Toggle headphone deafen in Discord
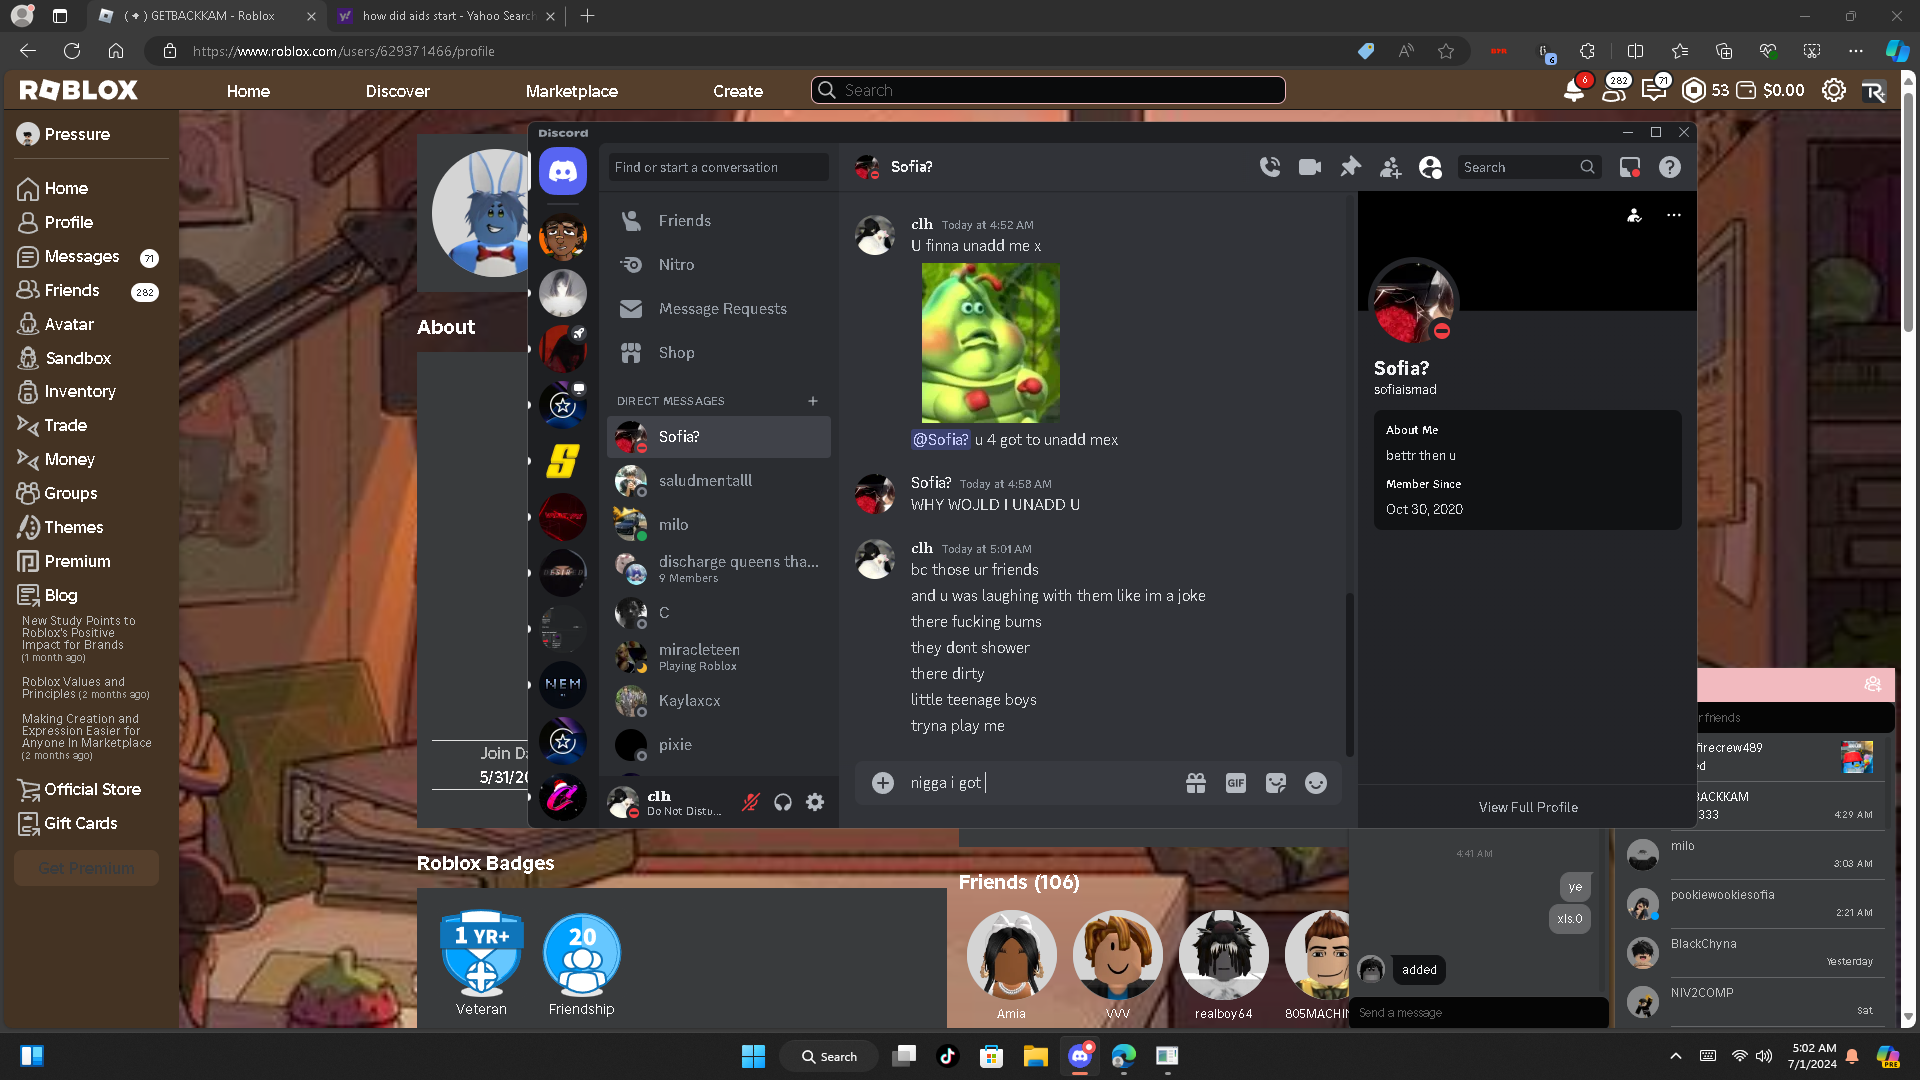 tap(783, 802)
